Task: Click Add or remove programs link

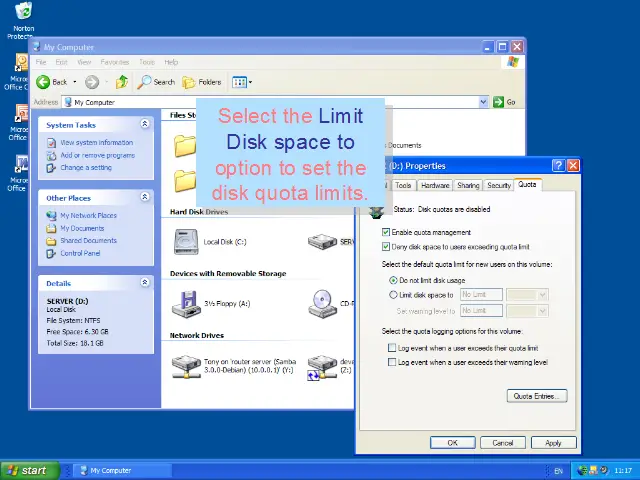Action: [x=98, y=155]
